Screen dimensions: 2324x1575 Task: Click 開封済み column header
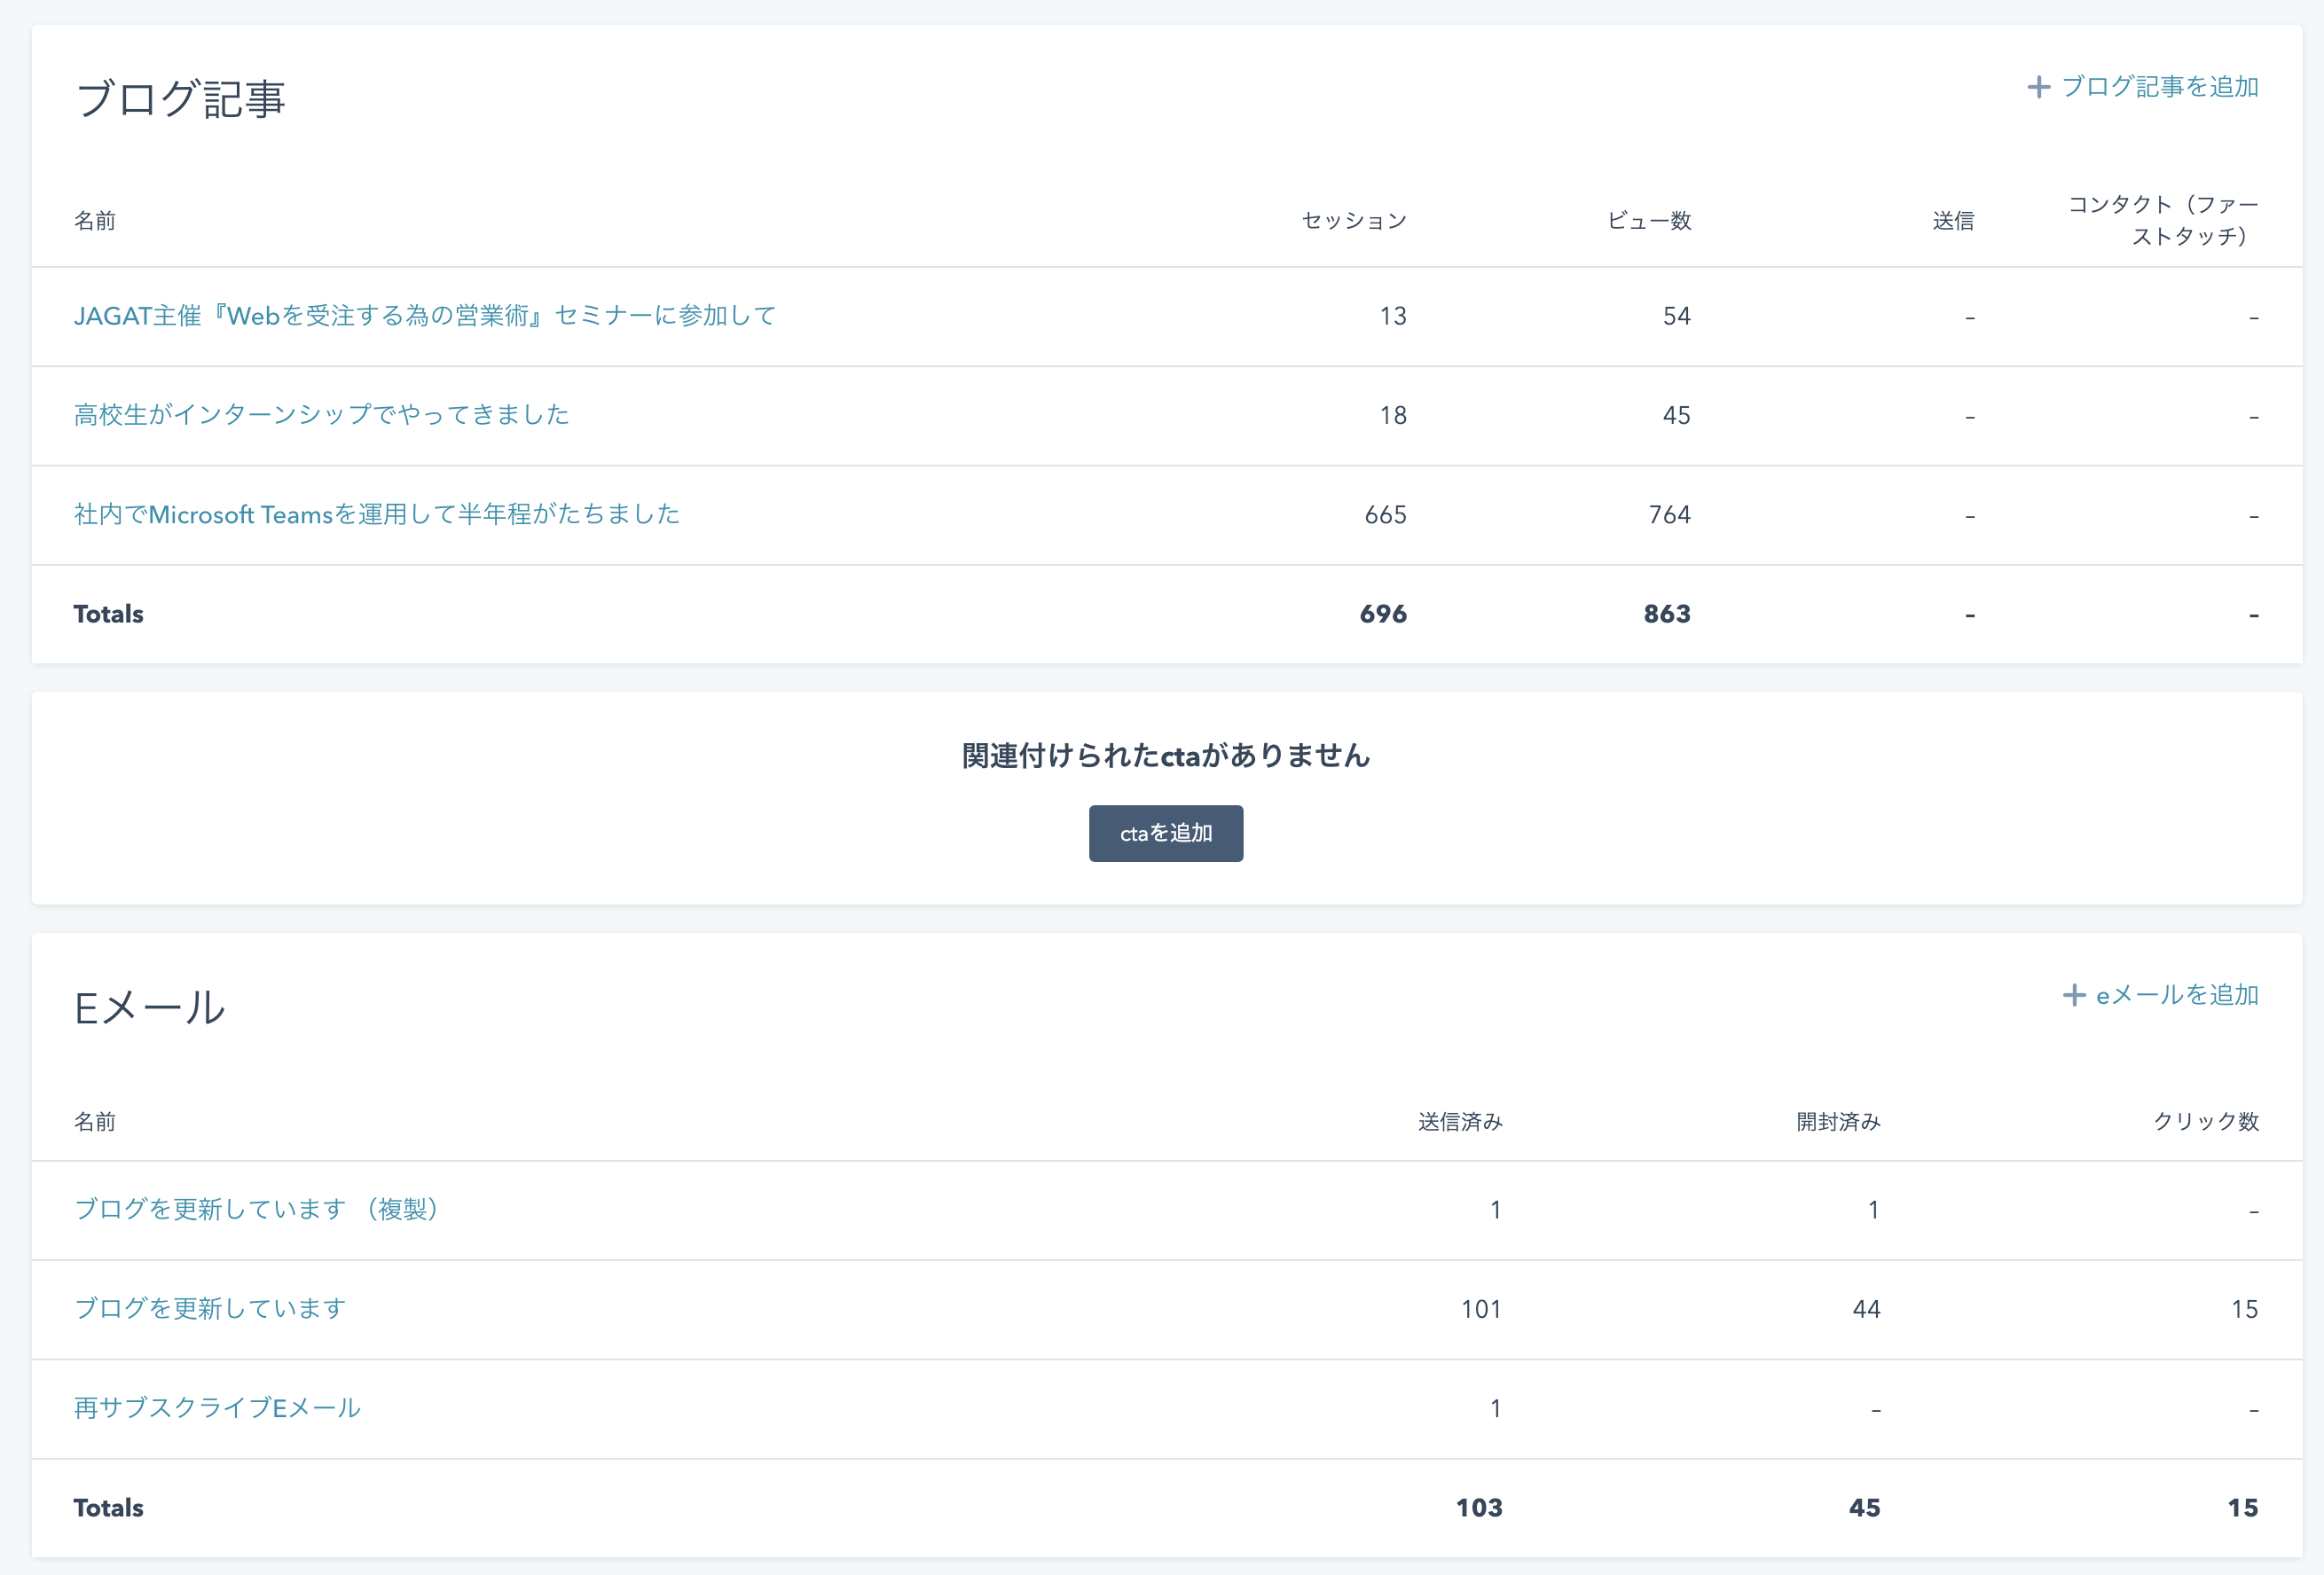(x=1838, y=1122)
